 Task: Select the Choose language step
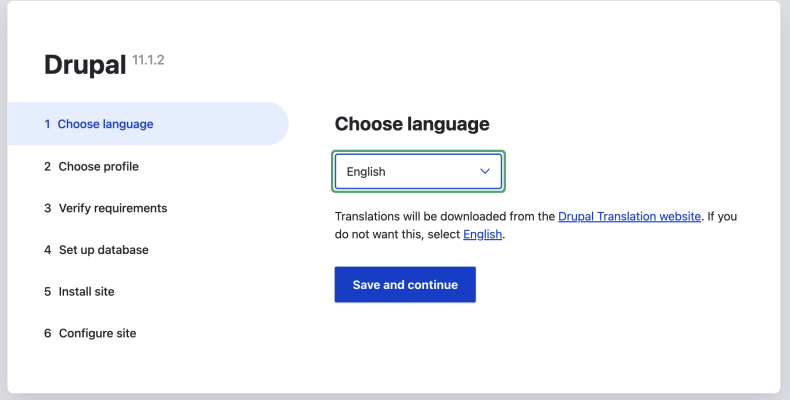[x=105, y=125]
